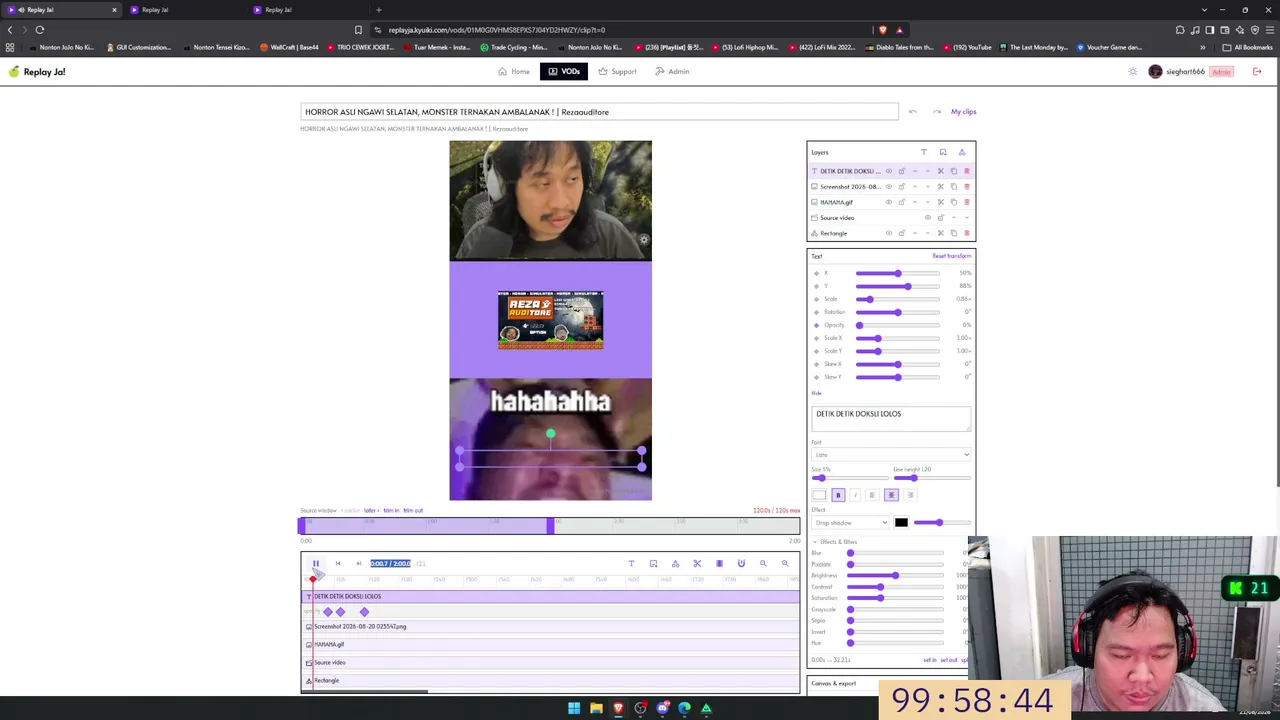Zoom out on the timeline
Screen dimensions: 1280x720
pyautogui.click(x=763, y=564)
